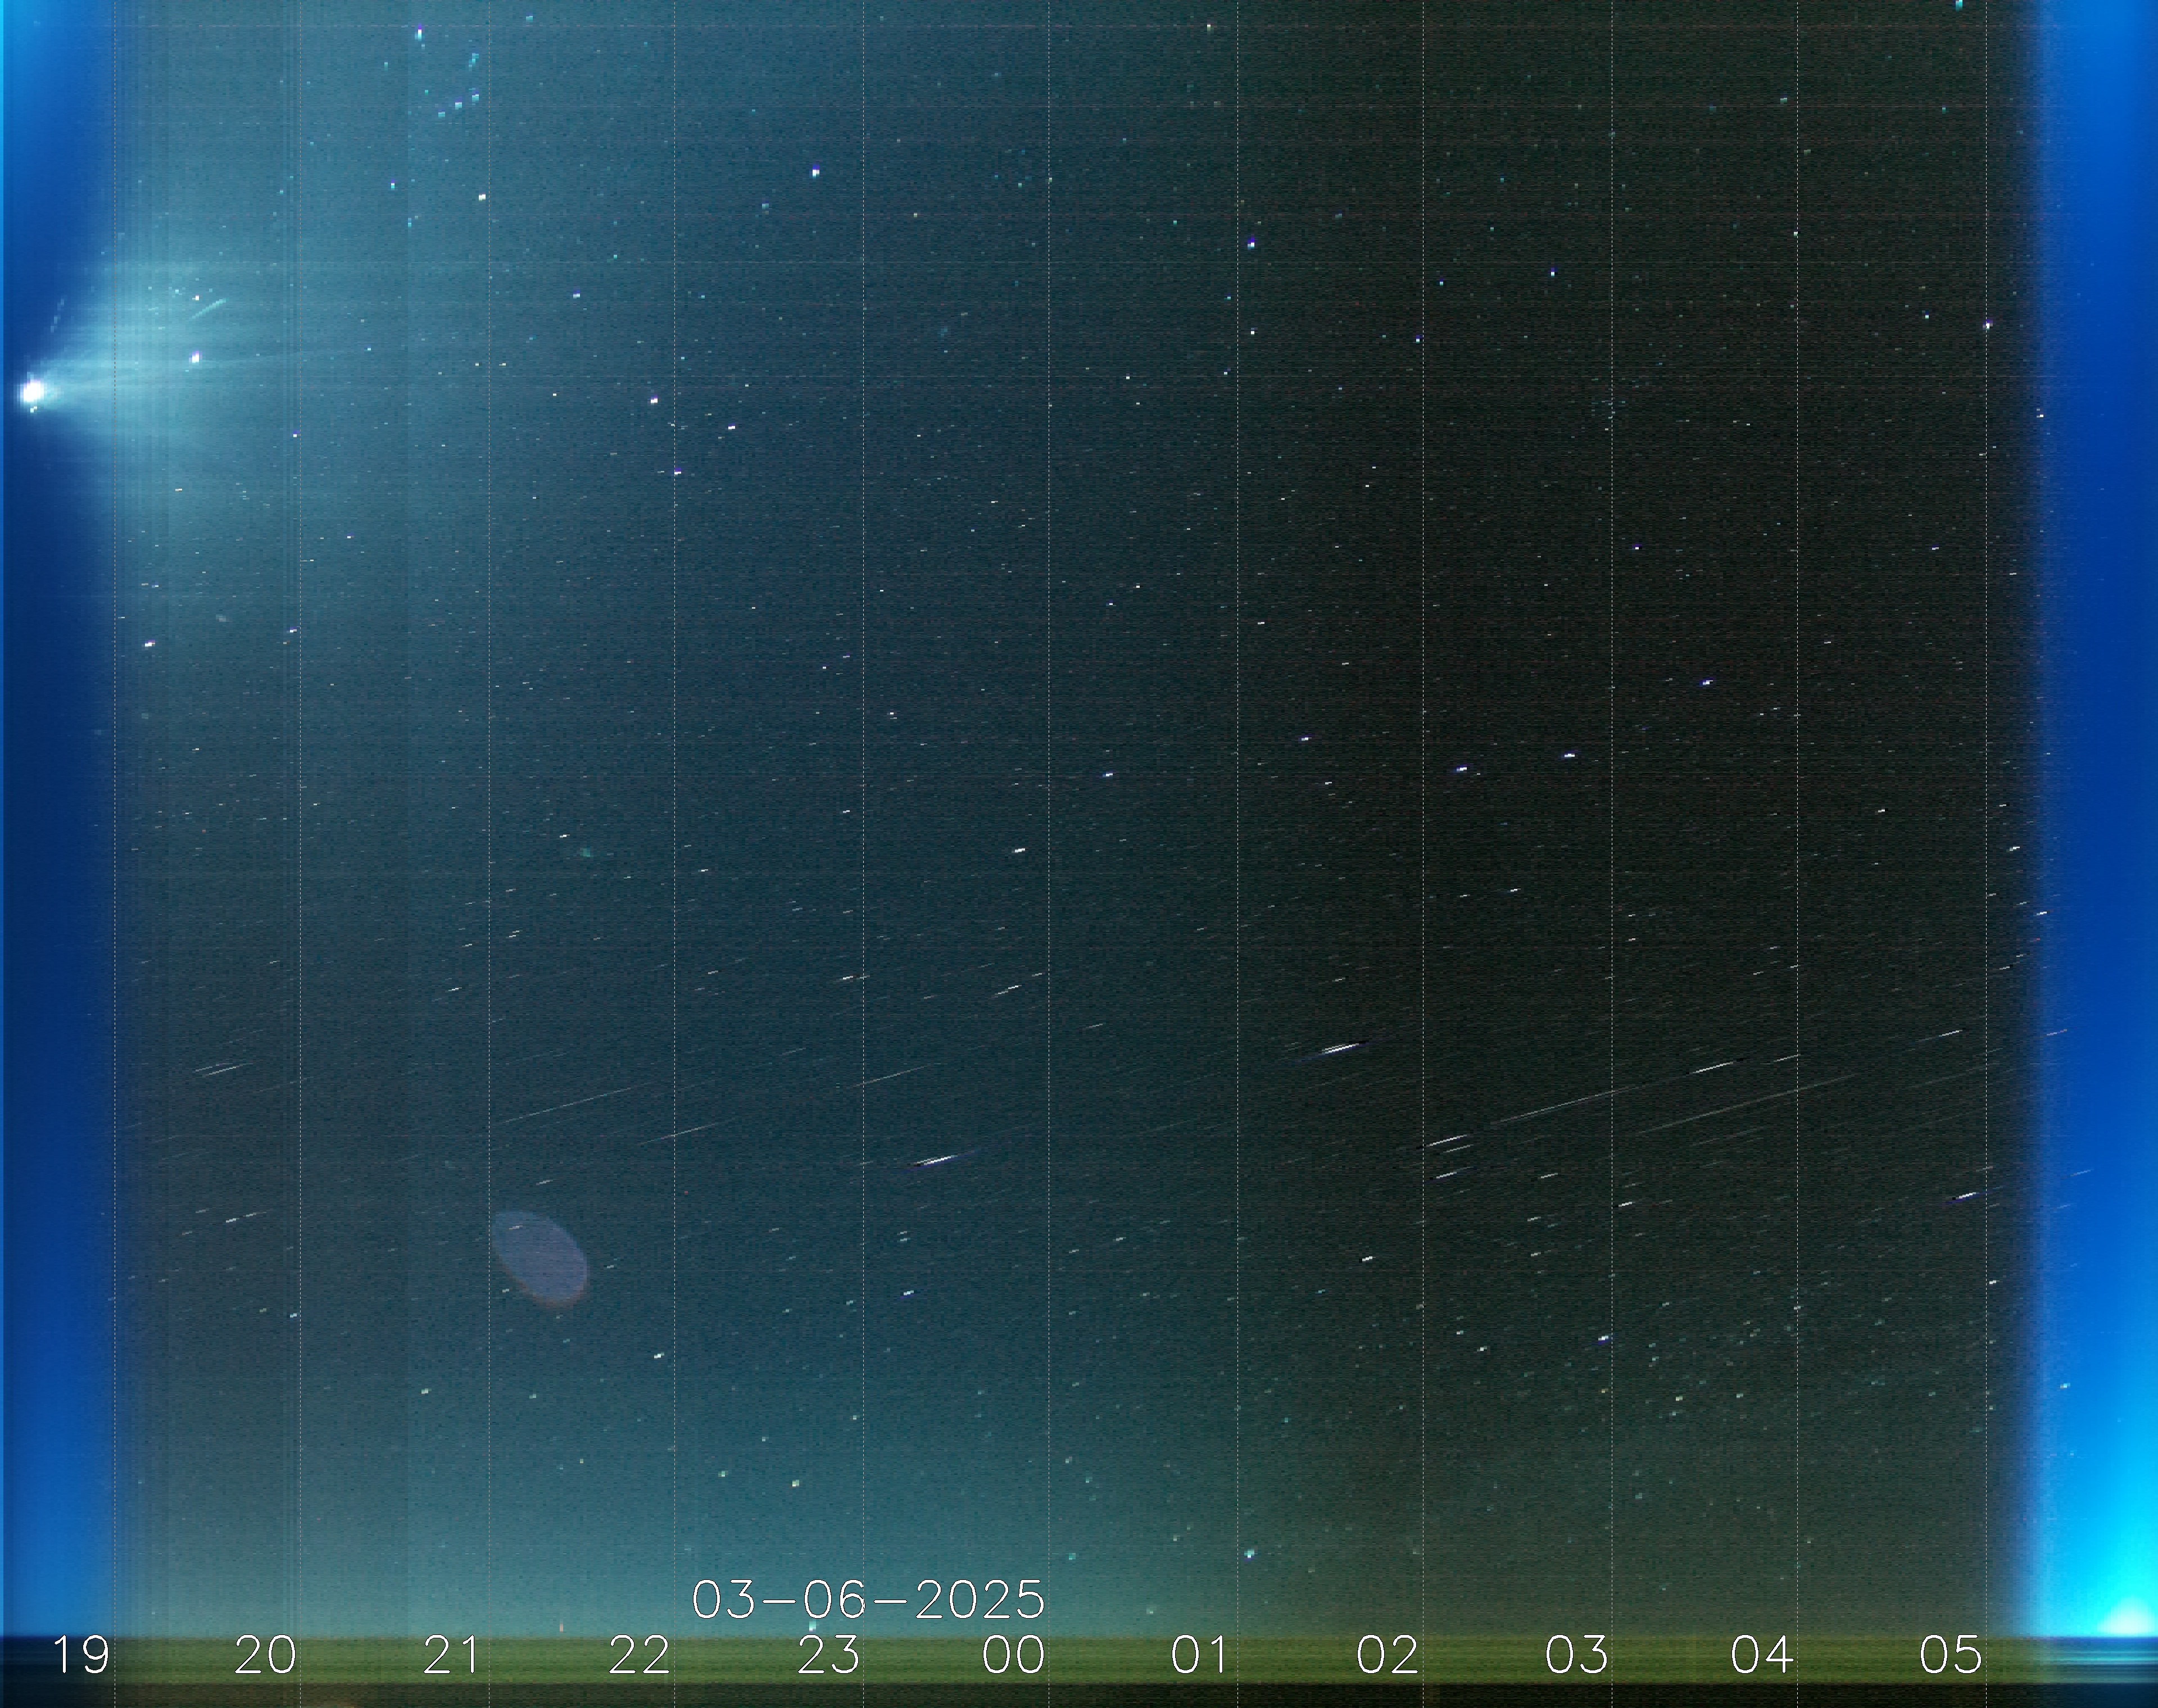Image resolution: width=2158 pixels, height=1708 pixels.
Task: Click the 19 hour label
Action: [80, 1655]
